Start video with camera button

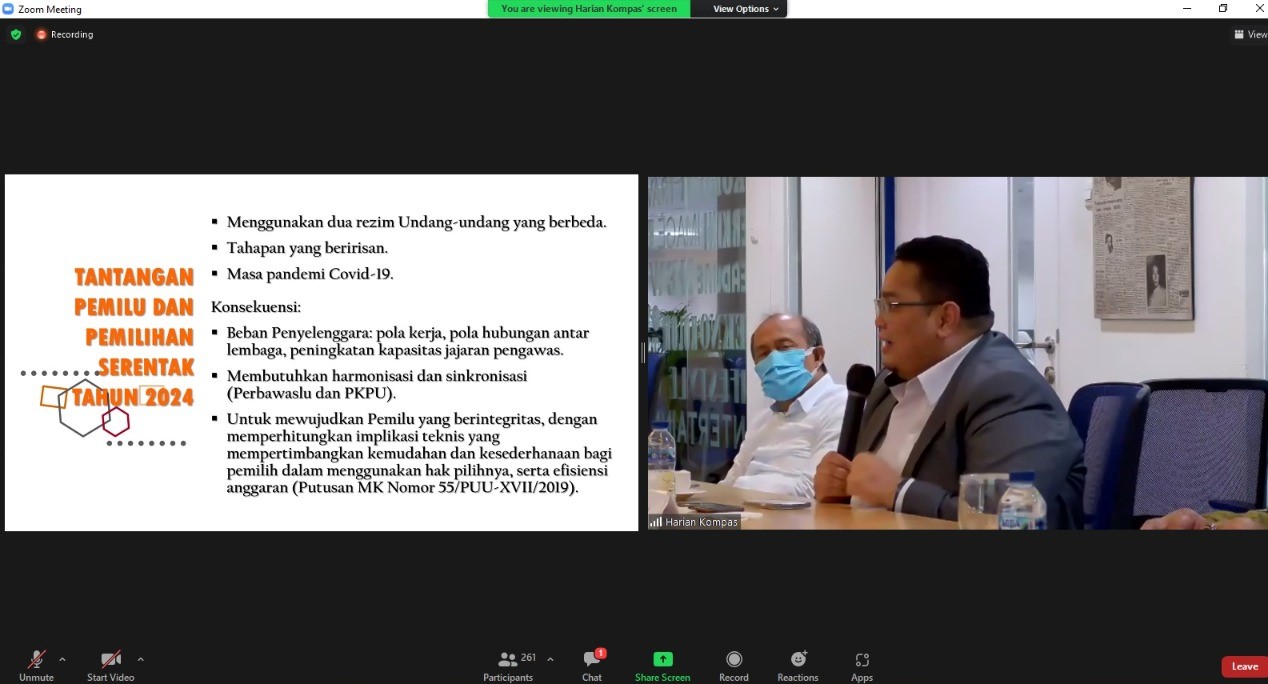[110, 660]
